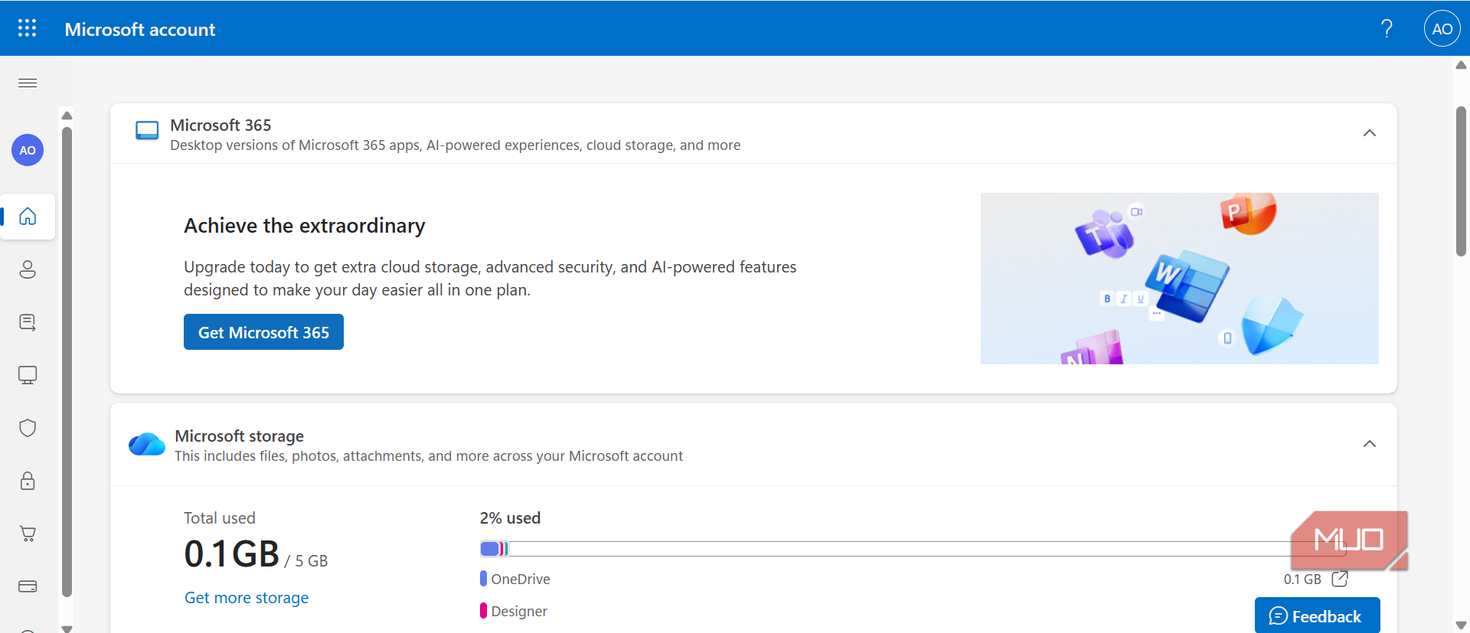Open the AO account avatar in header
The image size is (1470, 633).
tap(1442, 29)
